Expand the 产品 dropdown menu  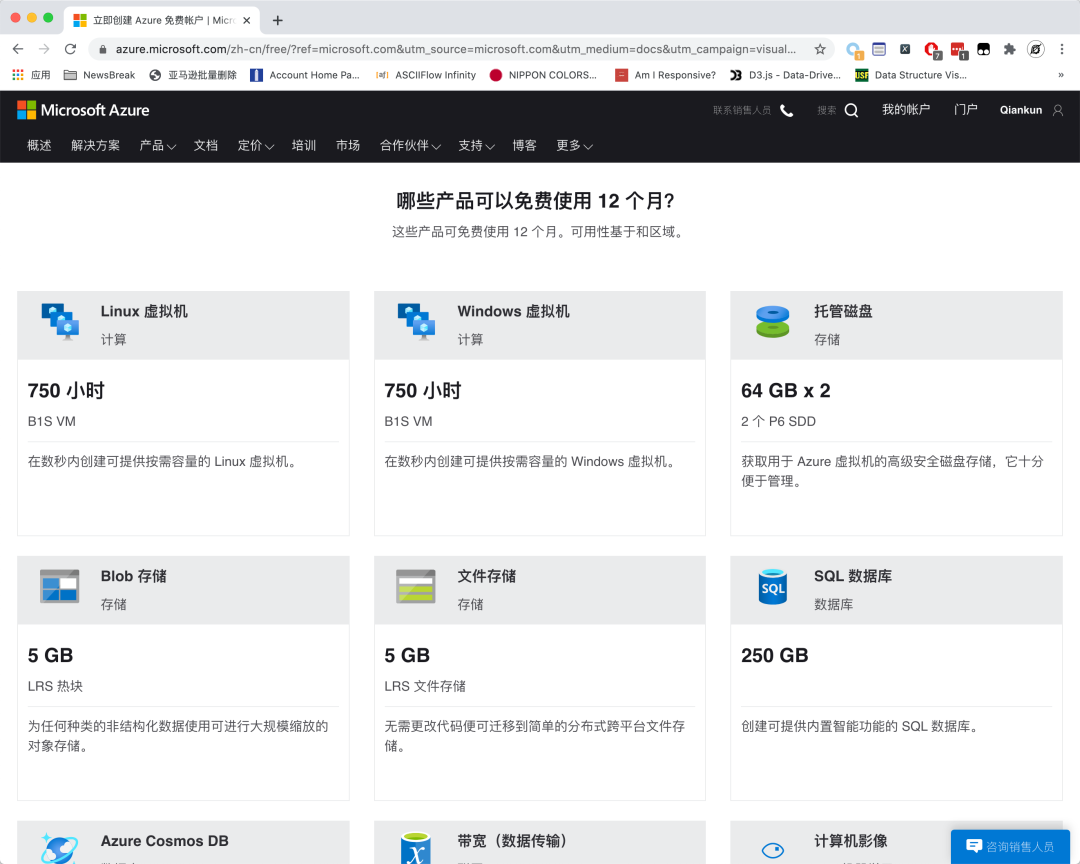[x=158, y=145]
